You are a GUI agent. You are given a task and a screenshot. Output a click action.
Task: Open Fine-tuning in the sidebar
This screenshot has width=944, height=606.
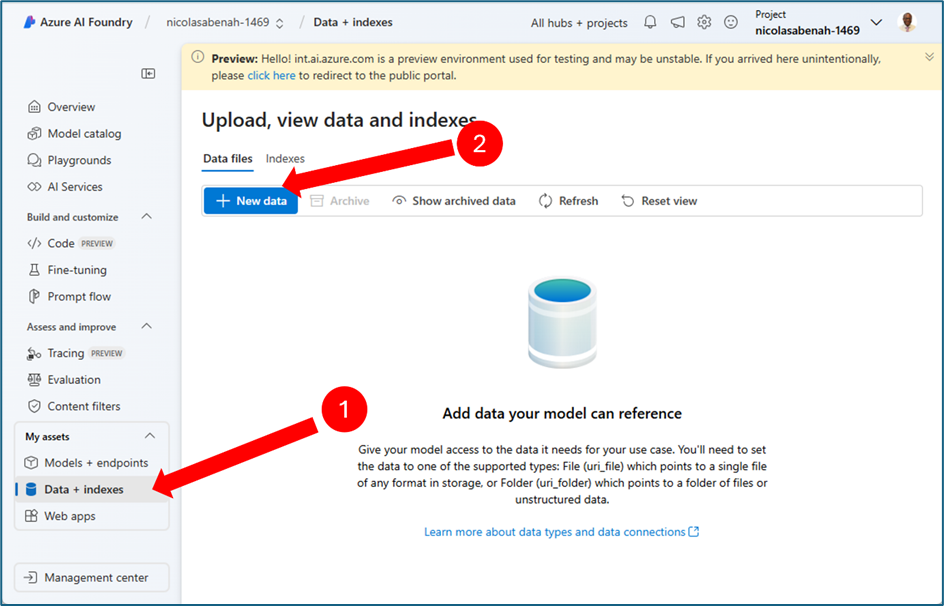tap(77, 270)
